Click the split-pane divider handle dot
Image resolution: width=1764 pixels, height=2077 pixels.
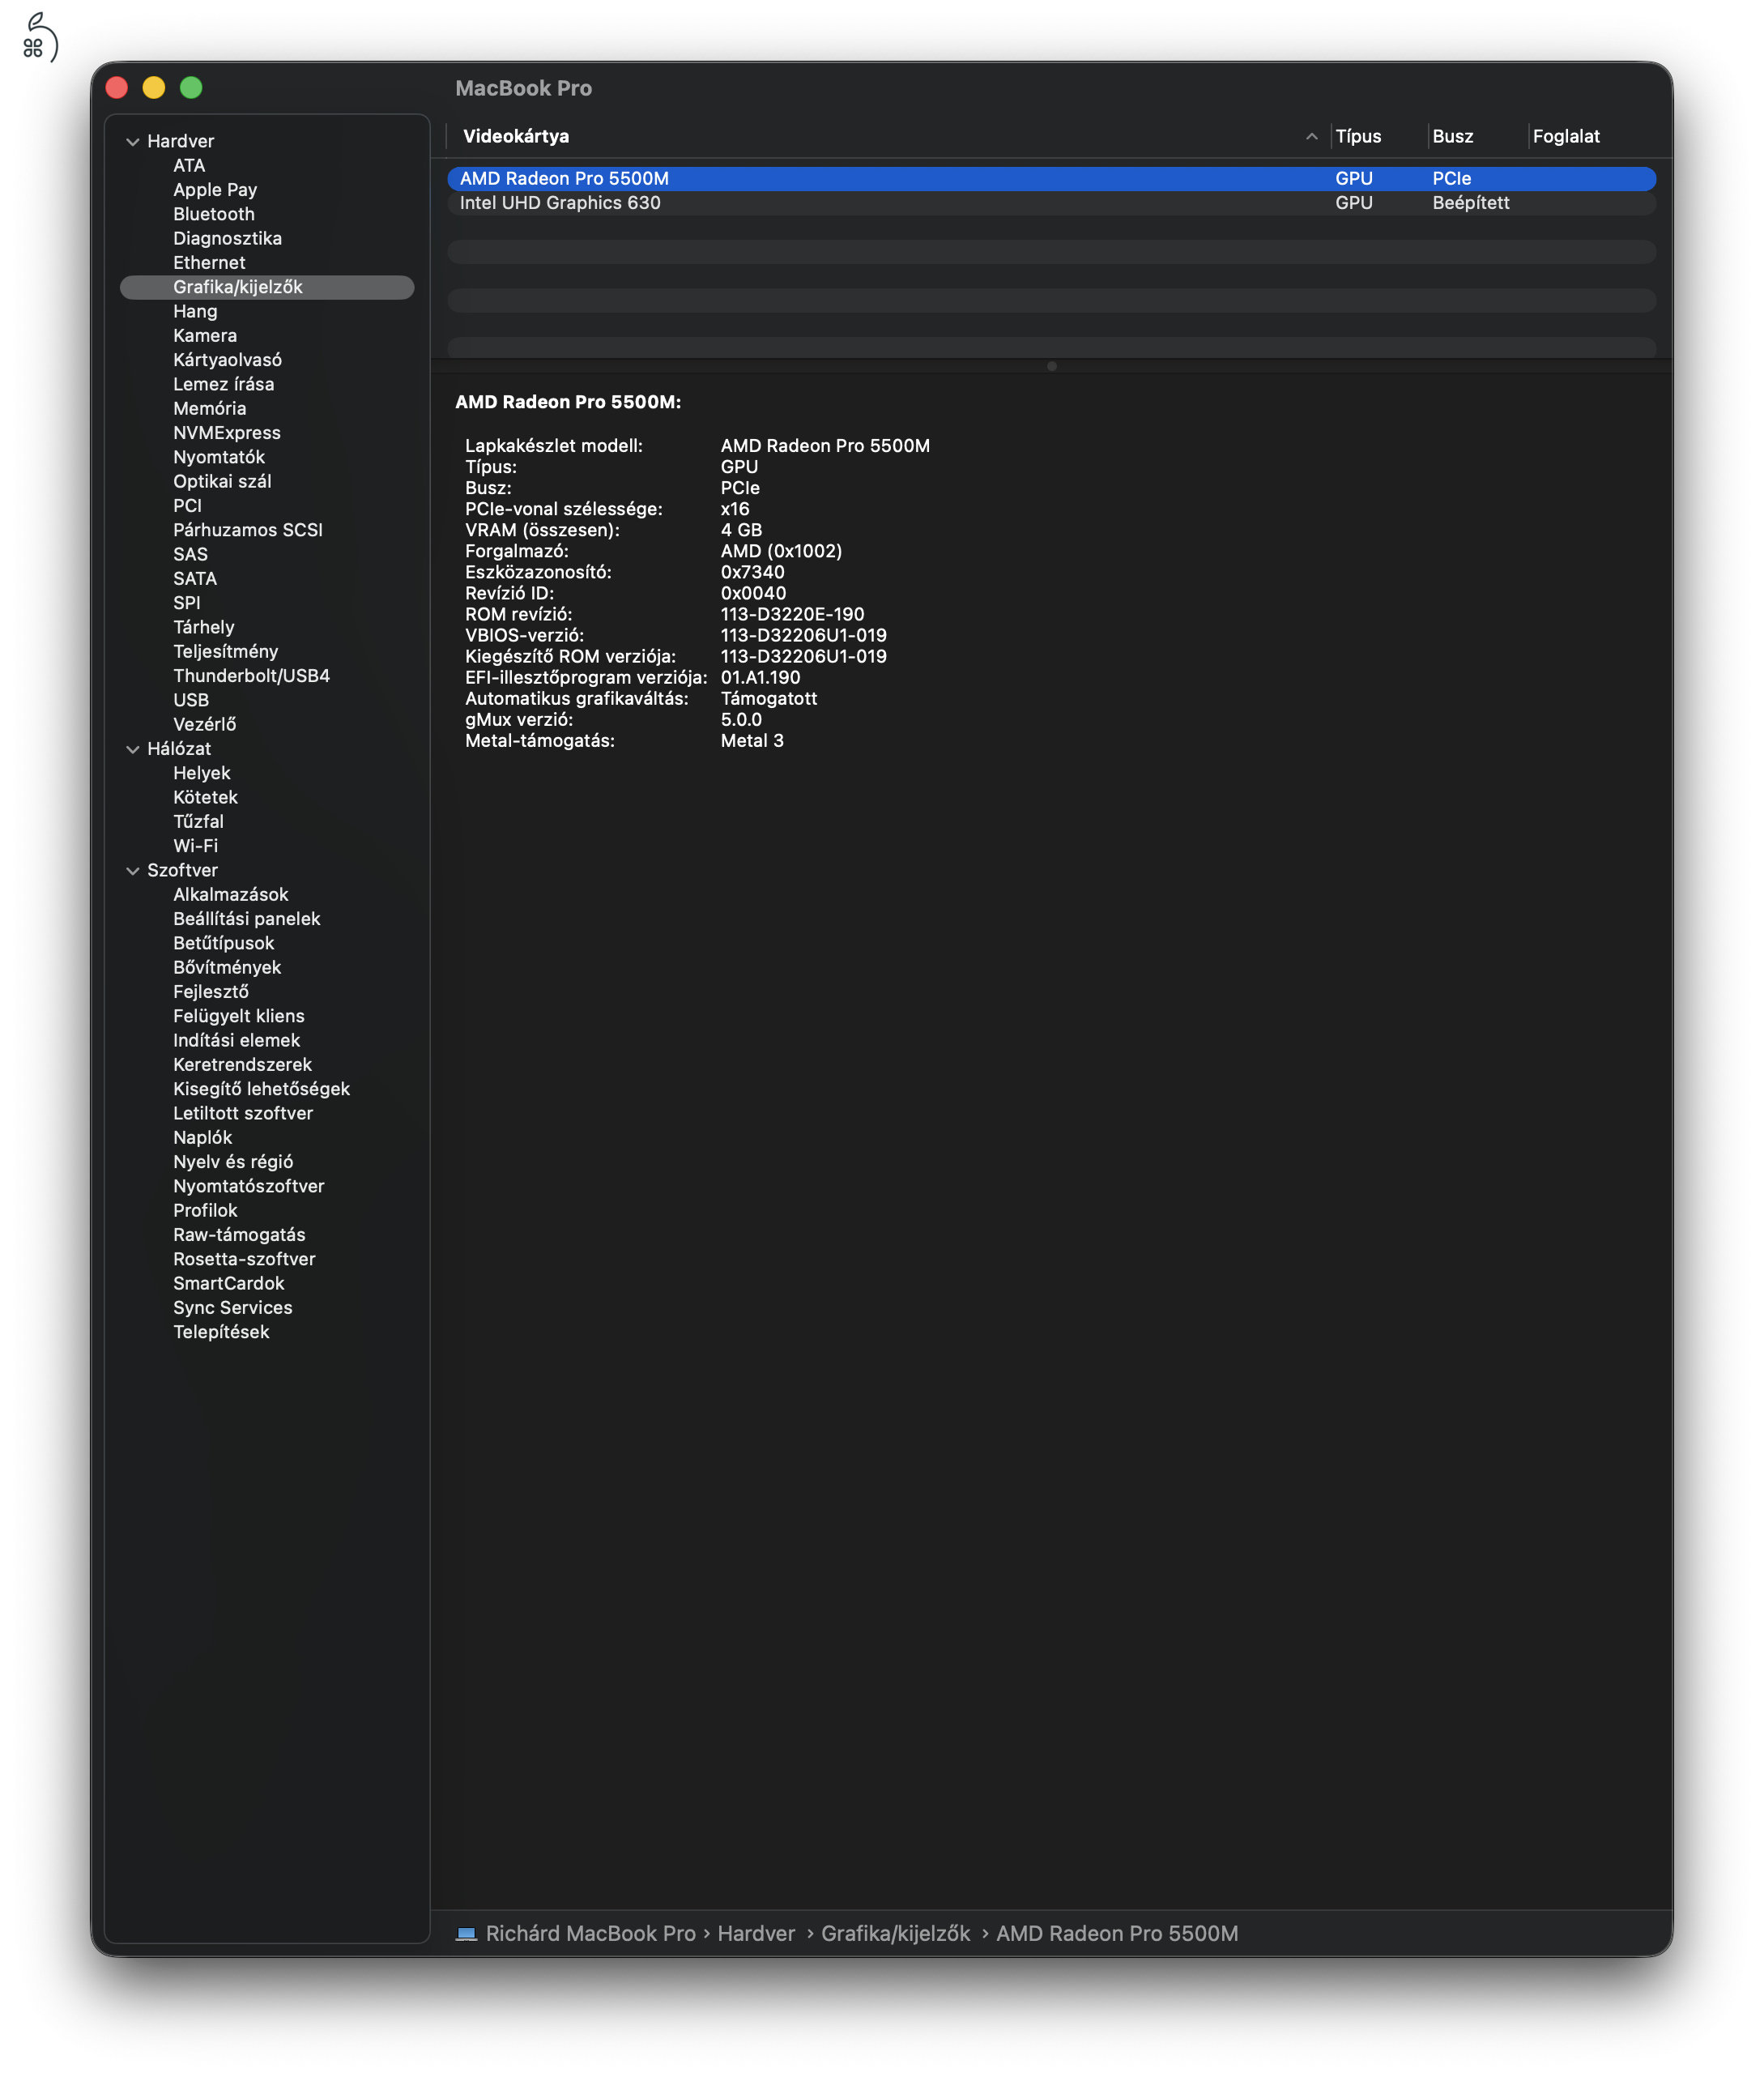pyautogui.click(x=1051, y=366)
